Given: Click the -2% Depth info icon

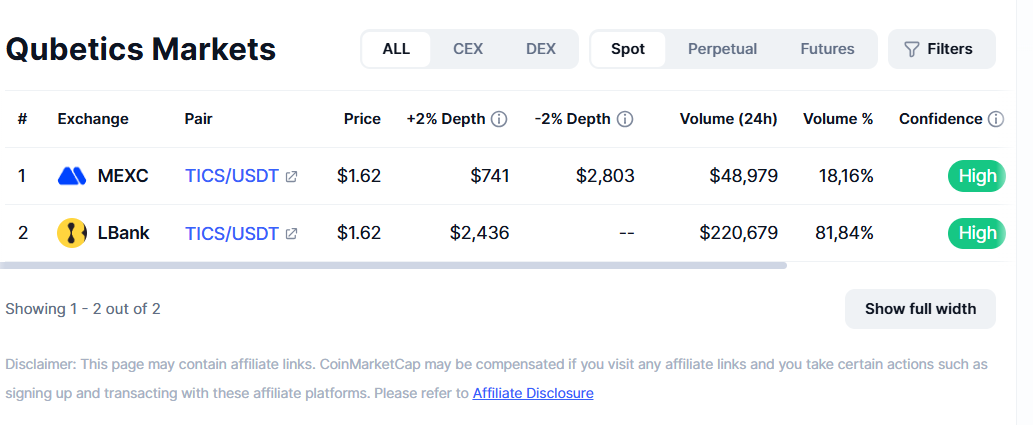Looking at the screenshot, I should 625,119.
